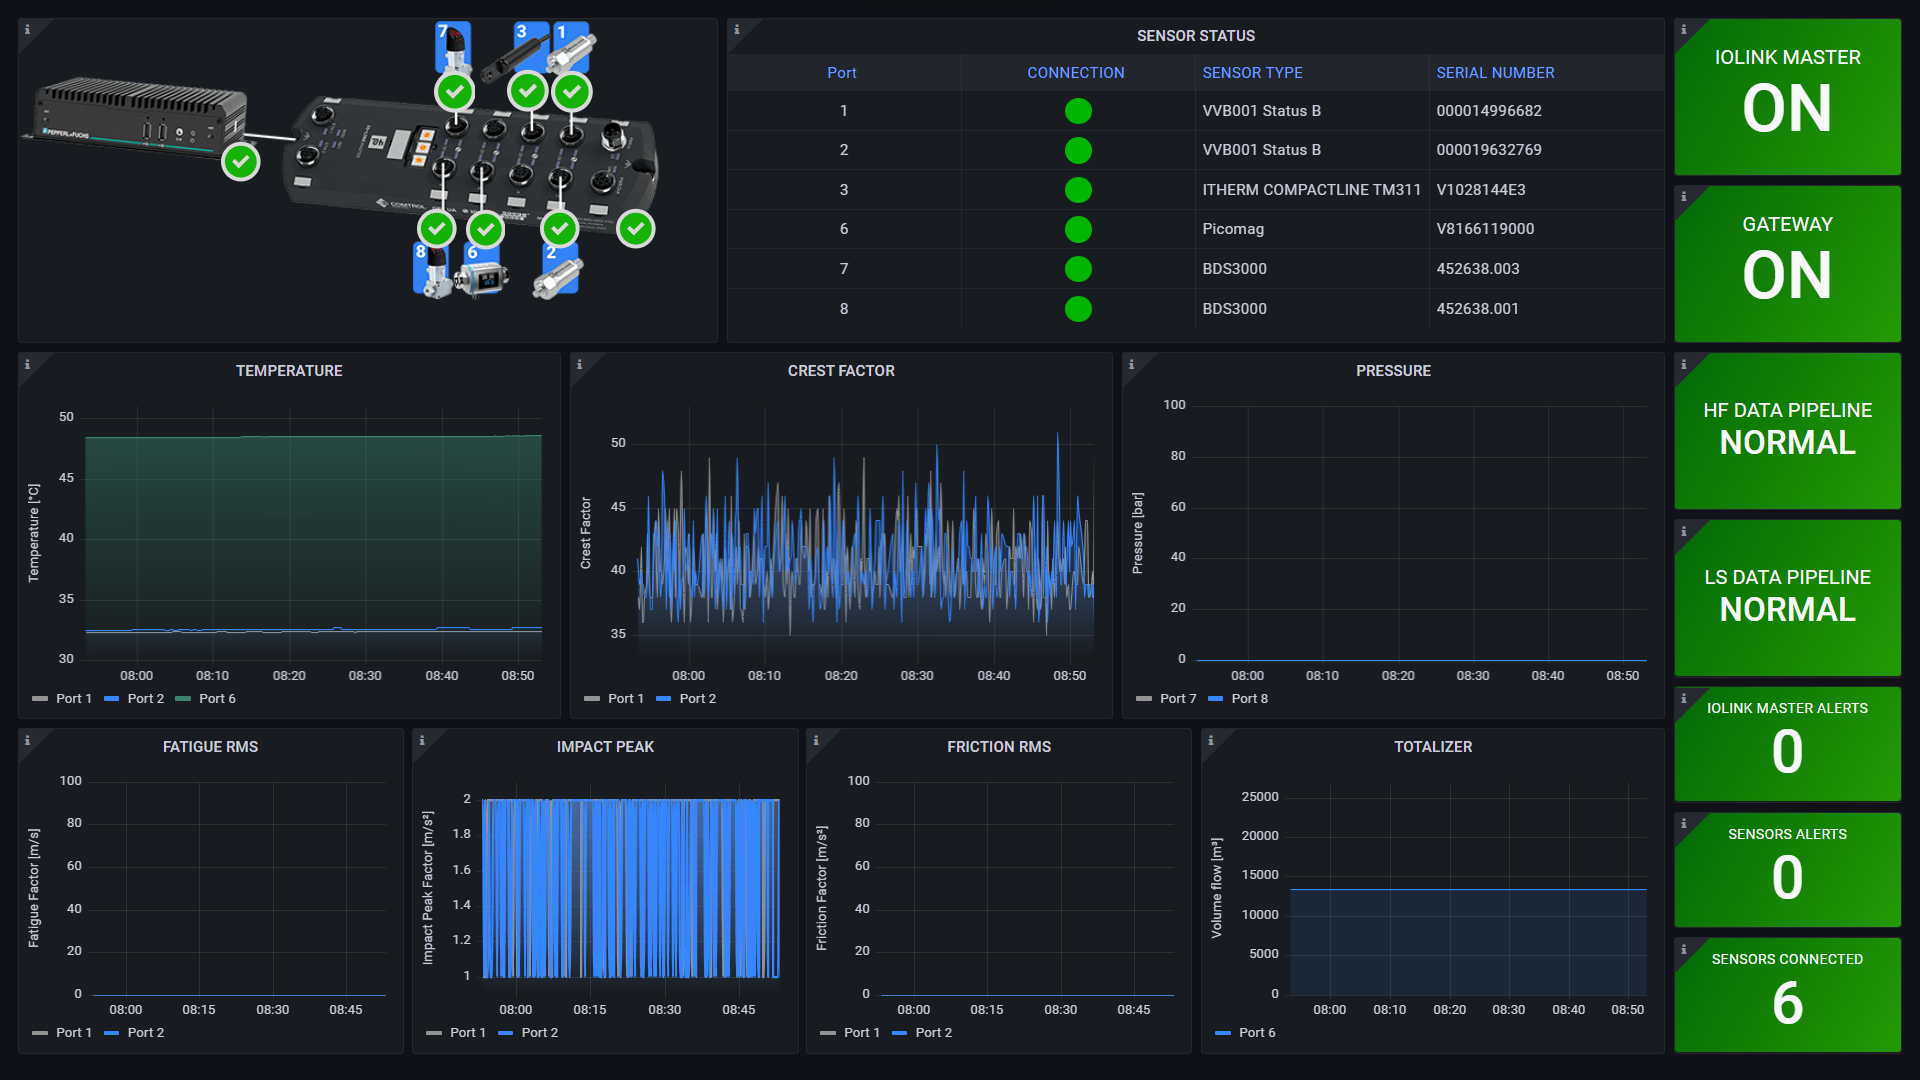Select the serial number 452638.003 table cell

coord(1476,268)
